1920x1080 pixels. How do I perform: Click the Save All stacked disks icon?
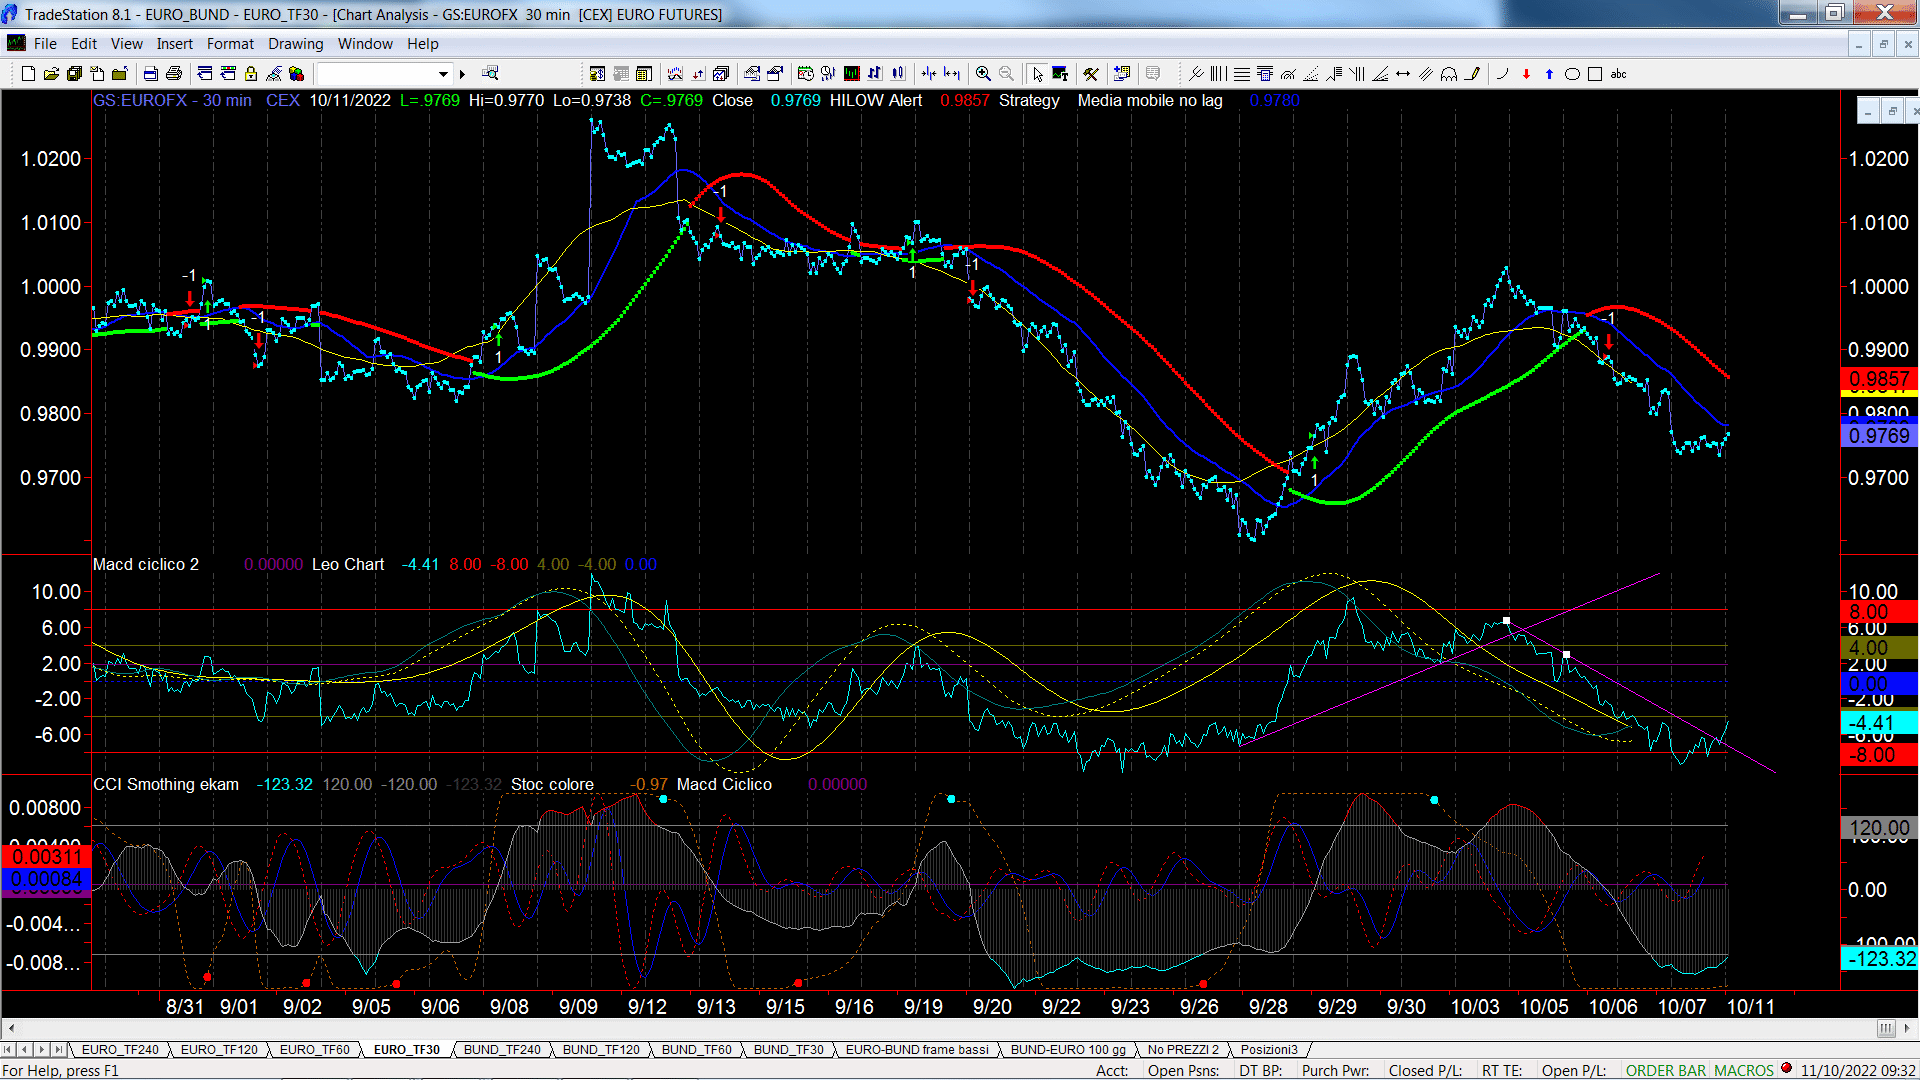pyautogui.click(x=74, y=74)
